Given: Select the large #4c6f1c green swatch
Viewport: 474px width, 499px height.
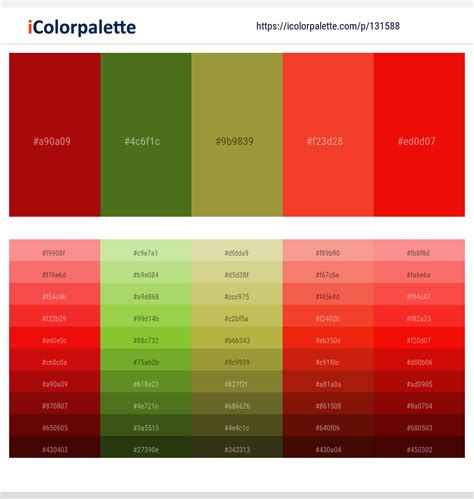Looking at the screenshot, I should [x=146, y=135].
